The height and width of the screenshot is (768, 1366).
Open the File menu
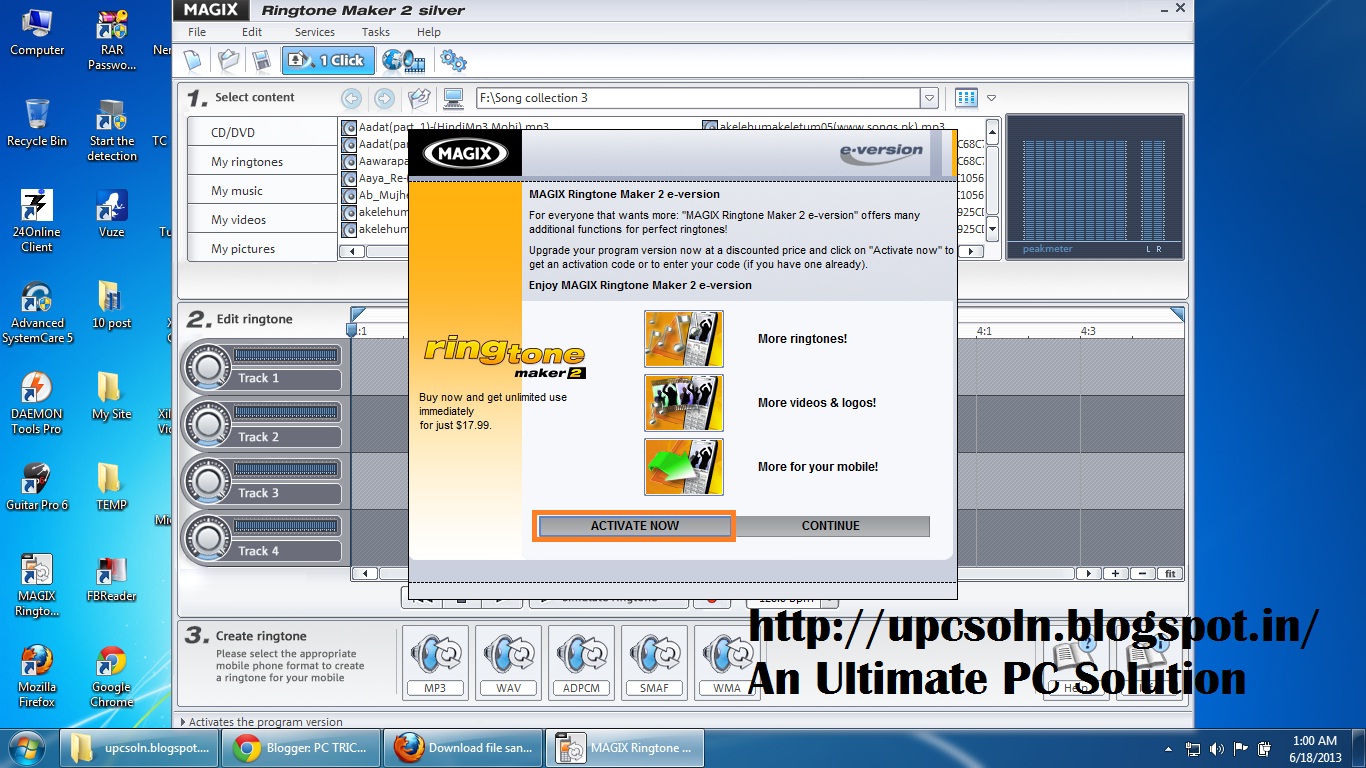197,32
